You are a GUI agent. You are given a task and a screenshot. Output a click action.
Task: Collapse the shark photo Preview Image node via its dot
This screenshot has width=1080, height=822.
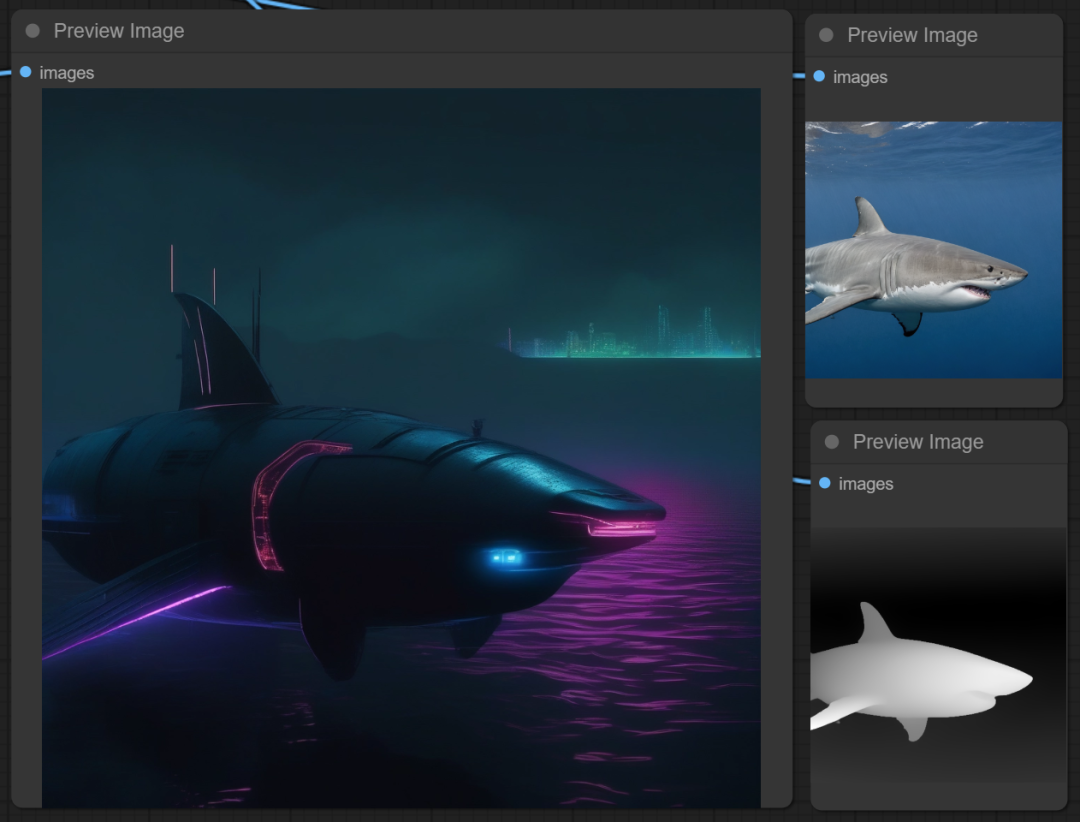click(x=826, y=35)
